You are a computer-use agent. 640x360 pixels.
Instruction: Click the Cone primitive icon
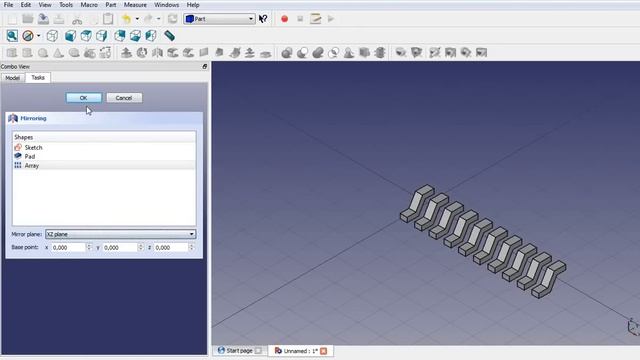(x=58, y=53)
